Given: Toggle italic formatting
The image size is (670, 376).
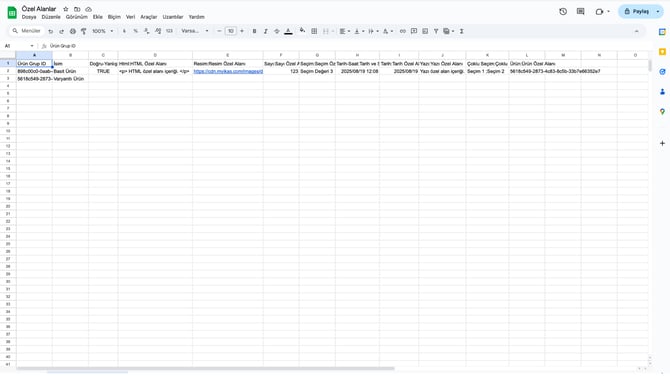Looking at the screenshot, I should point(265,31).
